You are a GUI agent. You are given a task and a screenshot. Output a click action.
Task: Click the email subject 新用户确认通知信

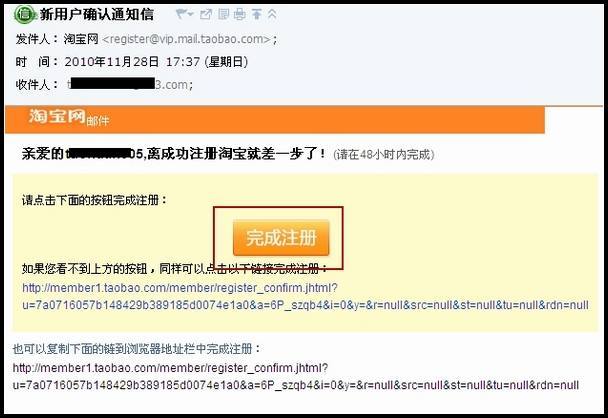tap(97, 15)
